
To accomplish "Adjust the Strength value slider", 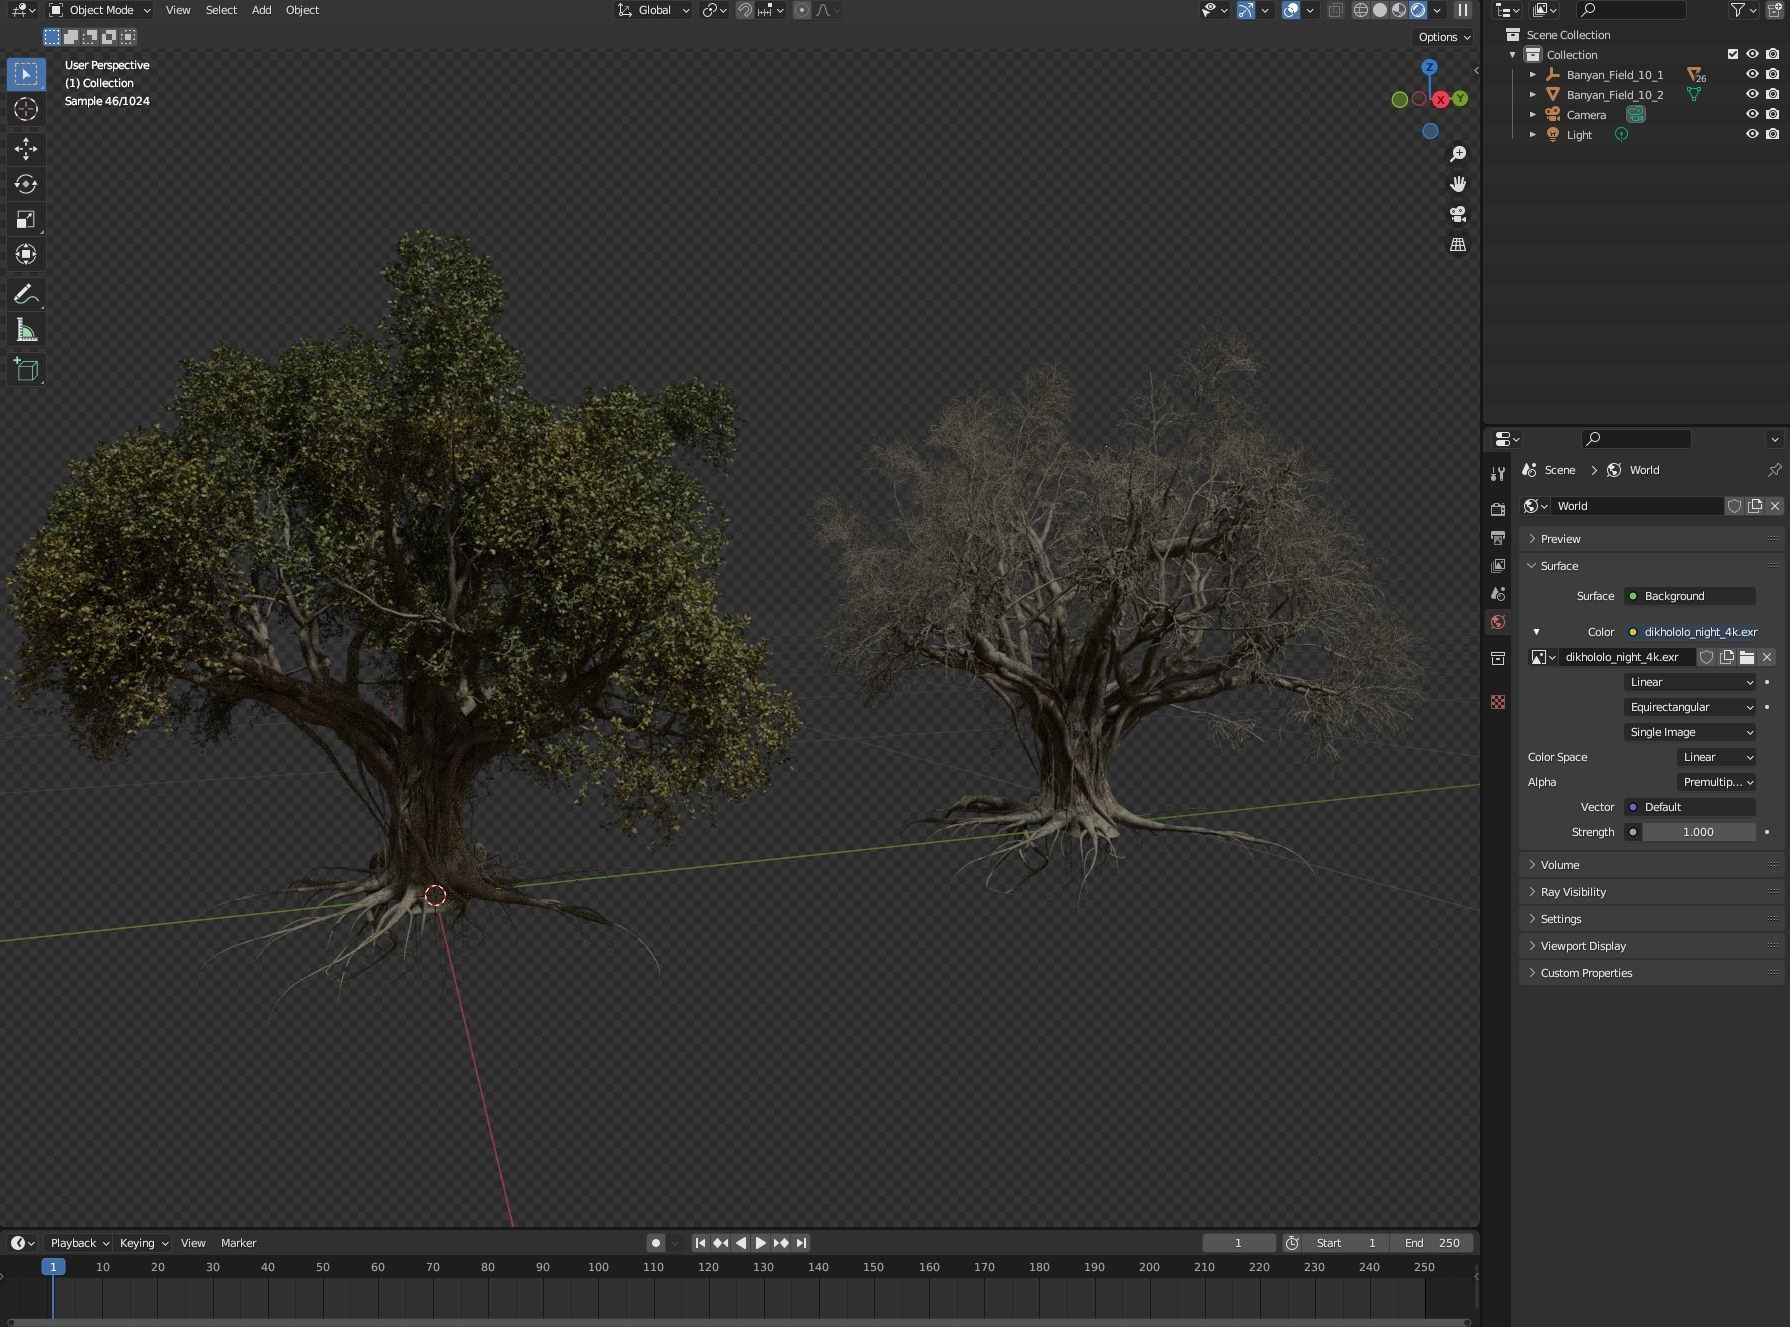I will (1698, 832).
